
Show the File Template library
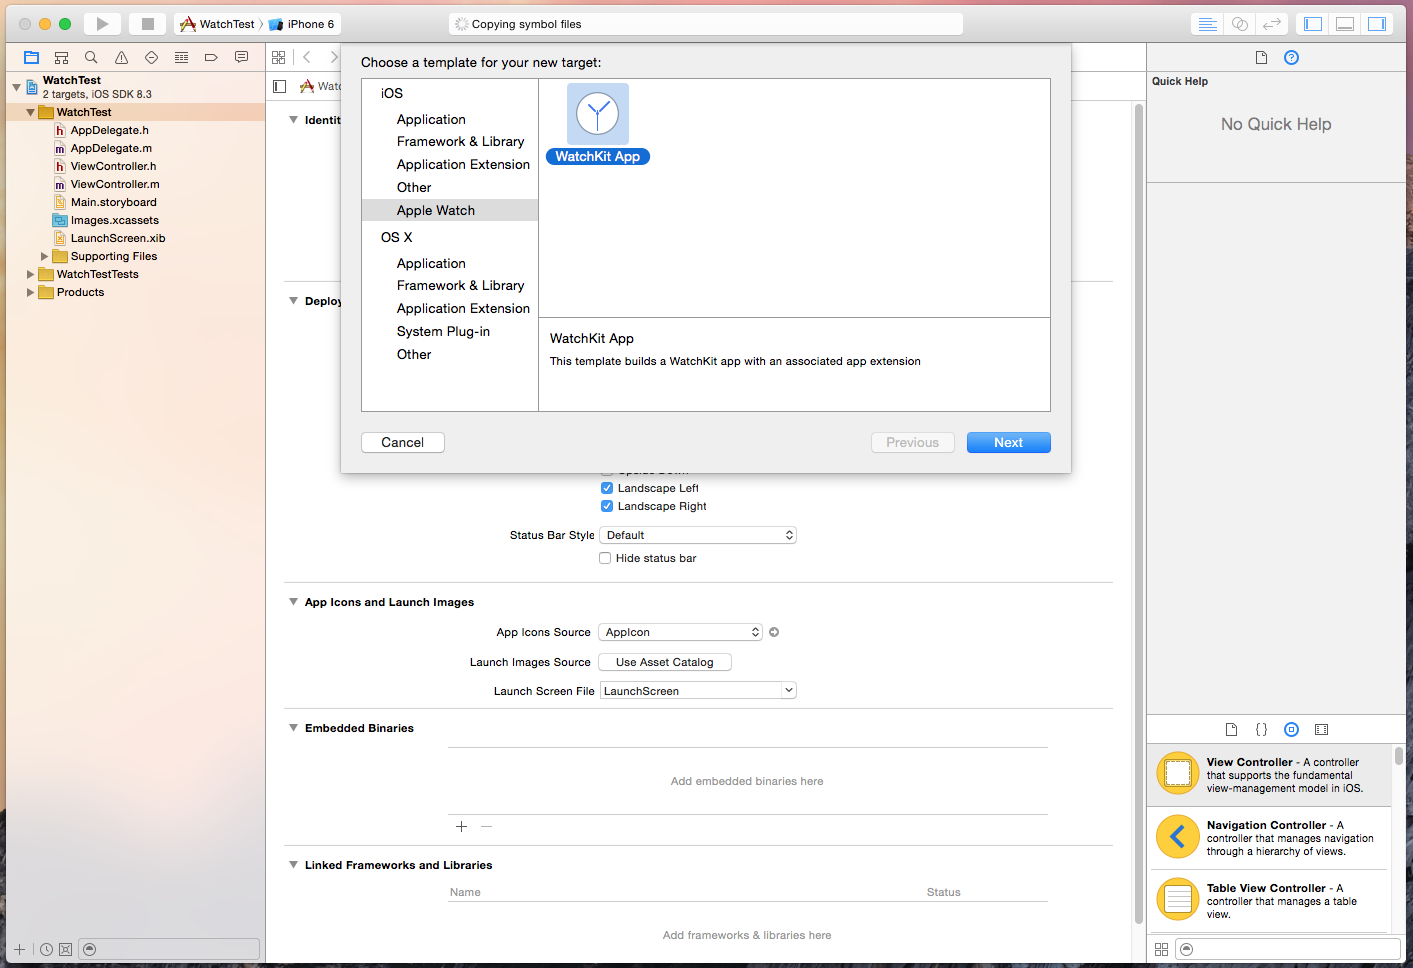point(1231,730)
